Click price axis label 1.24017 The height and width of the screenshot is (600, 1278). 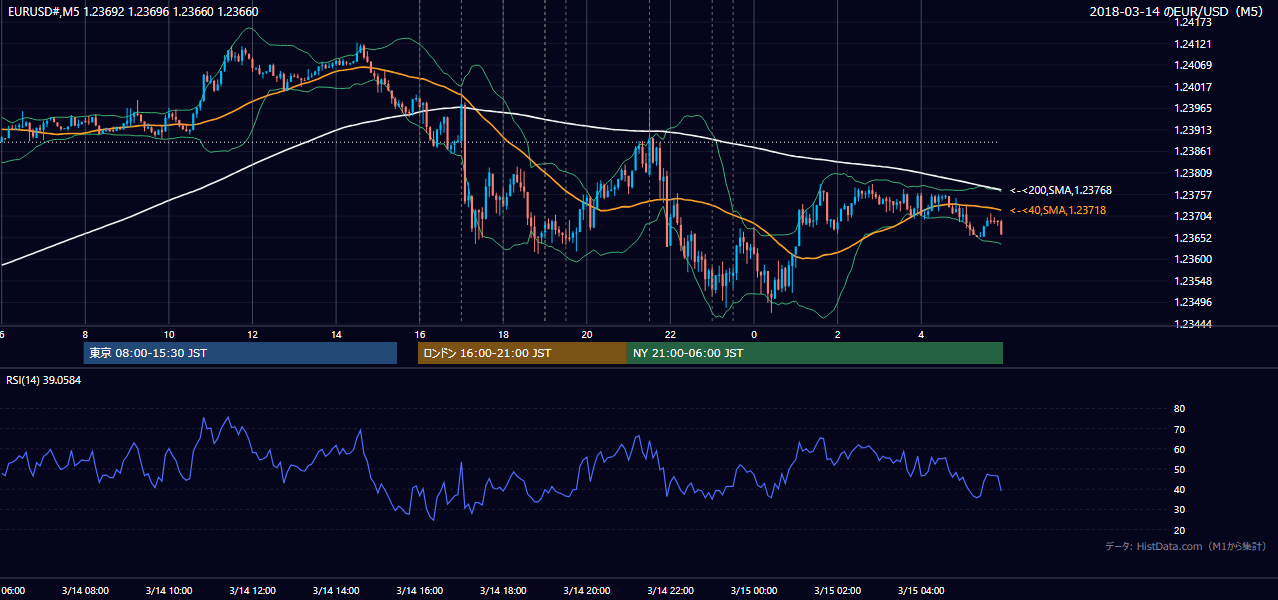tap(1194, 87)
